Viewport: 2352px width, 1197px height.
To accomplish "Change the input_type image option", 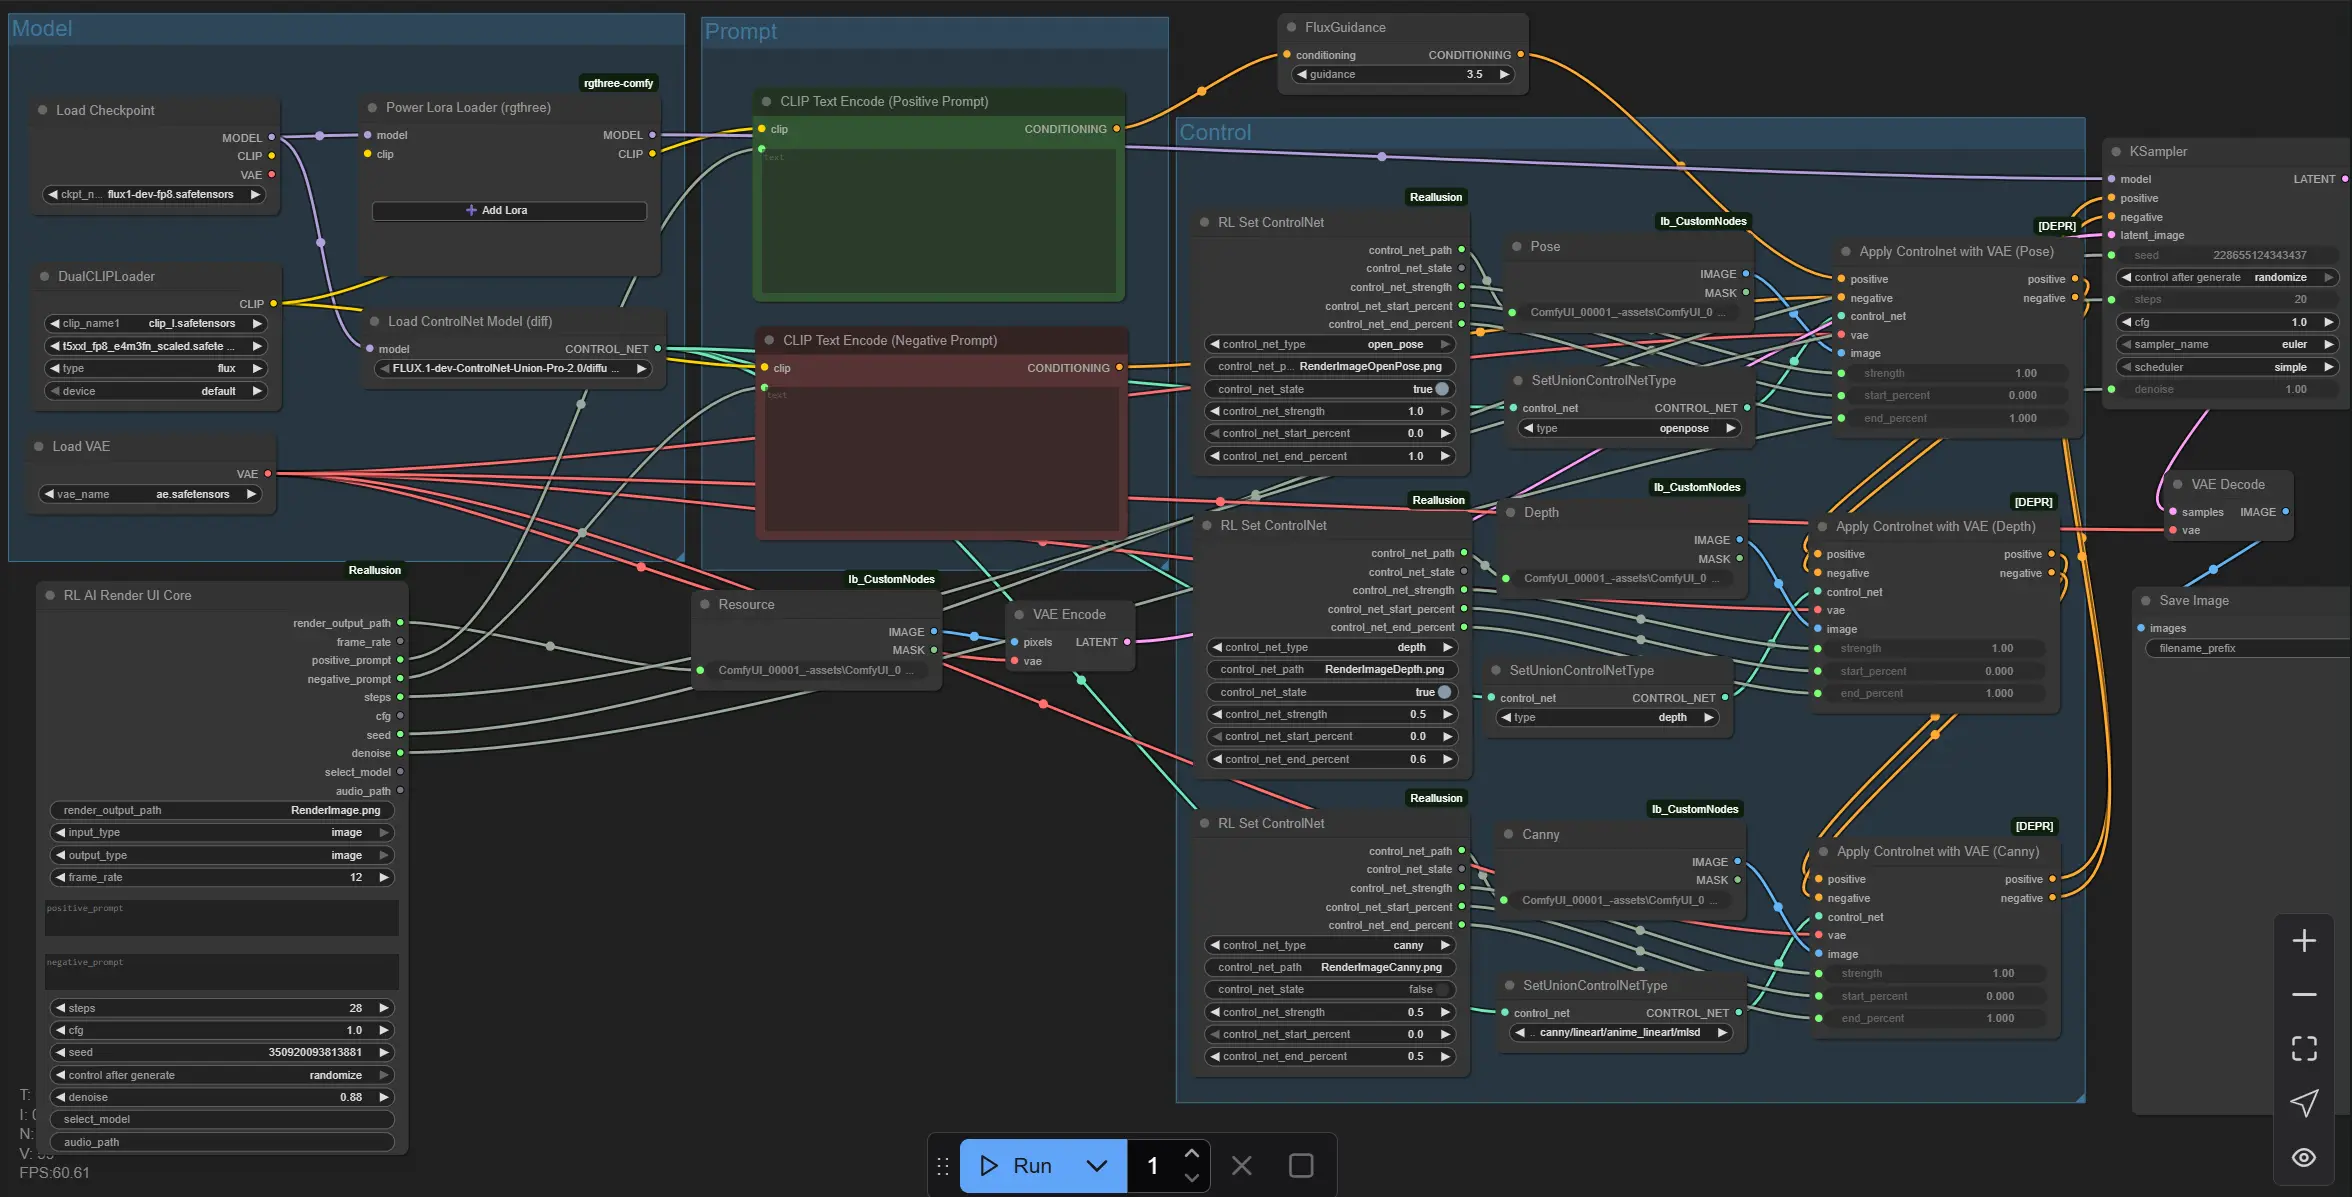I will 222,832.
